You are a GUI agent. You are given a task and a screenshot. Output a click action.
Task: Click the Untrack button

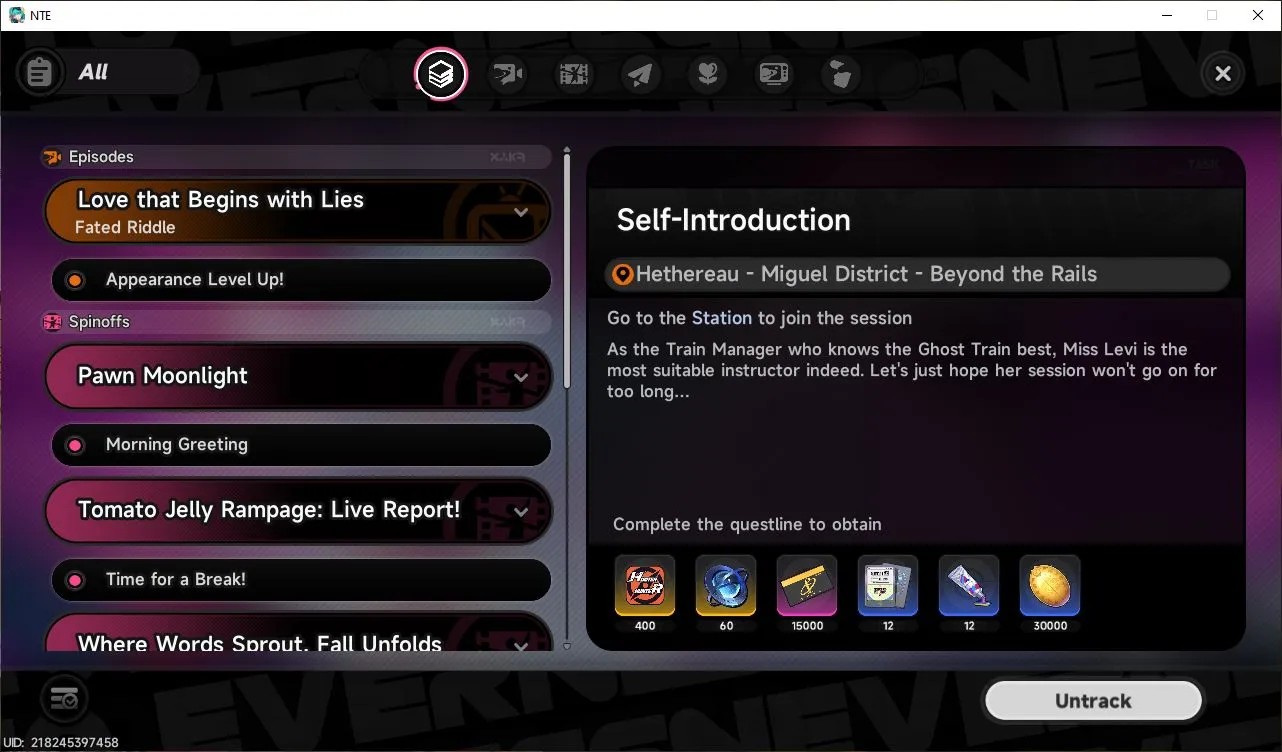[1093, 701]
